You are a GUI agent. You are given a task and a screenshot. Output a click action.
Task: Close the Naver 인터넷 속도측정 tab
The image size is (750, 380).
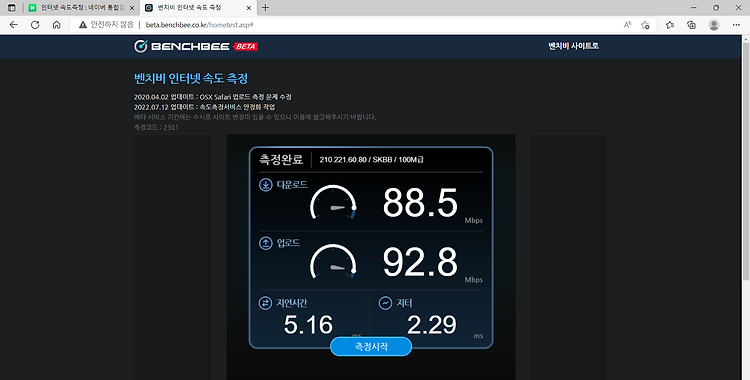pyautogui.click(x=132, y=8)
